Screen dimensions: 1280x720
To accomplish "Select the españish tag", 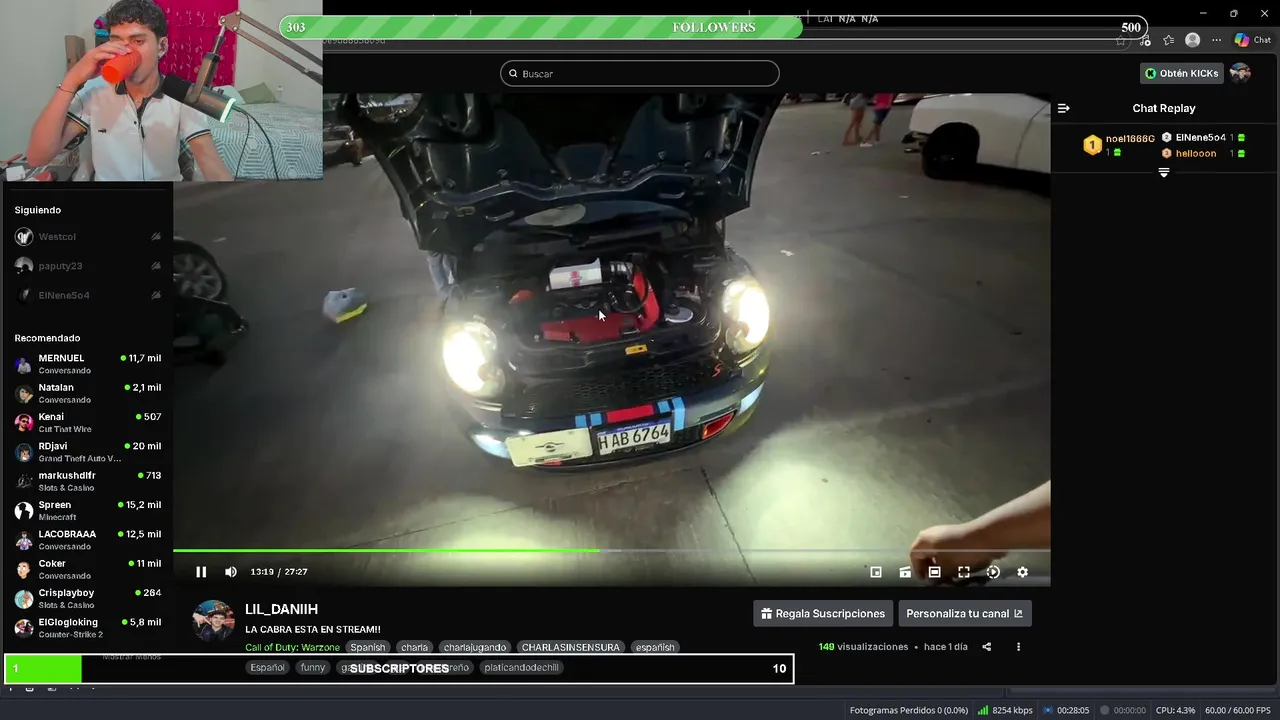I will click(x=655, y=647).
